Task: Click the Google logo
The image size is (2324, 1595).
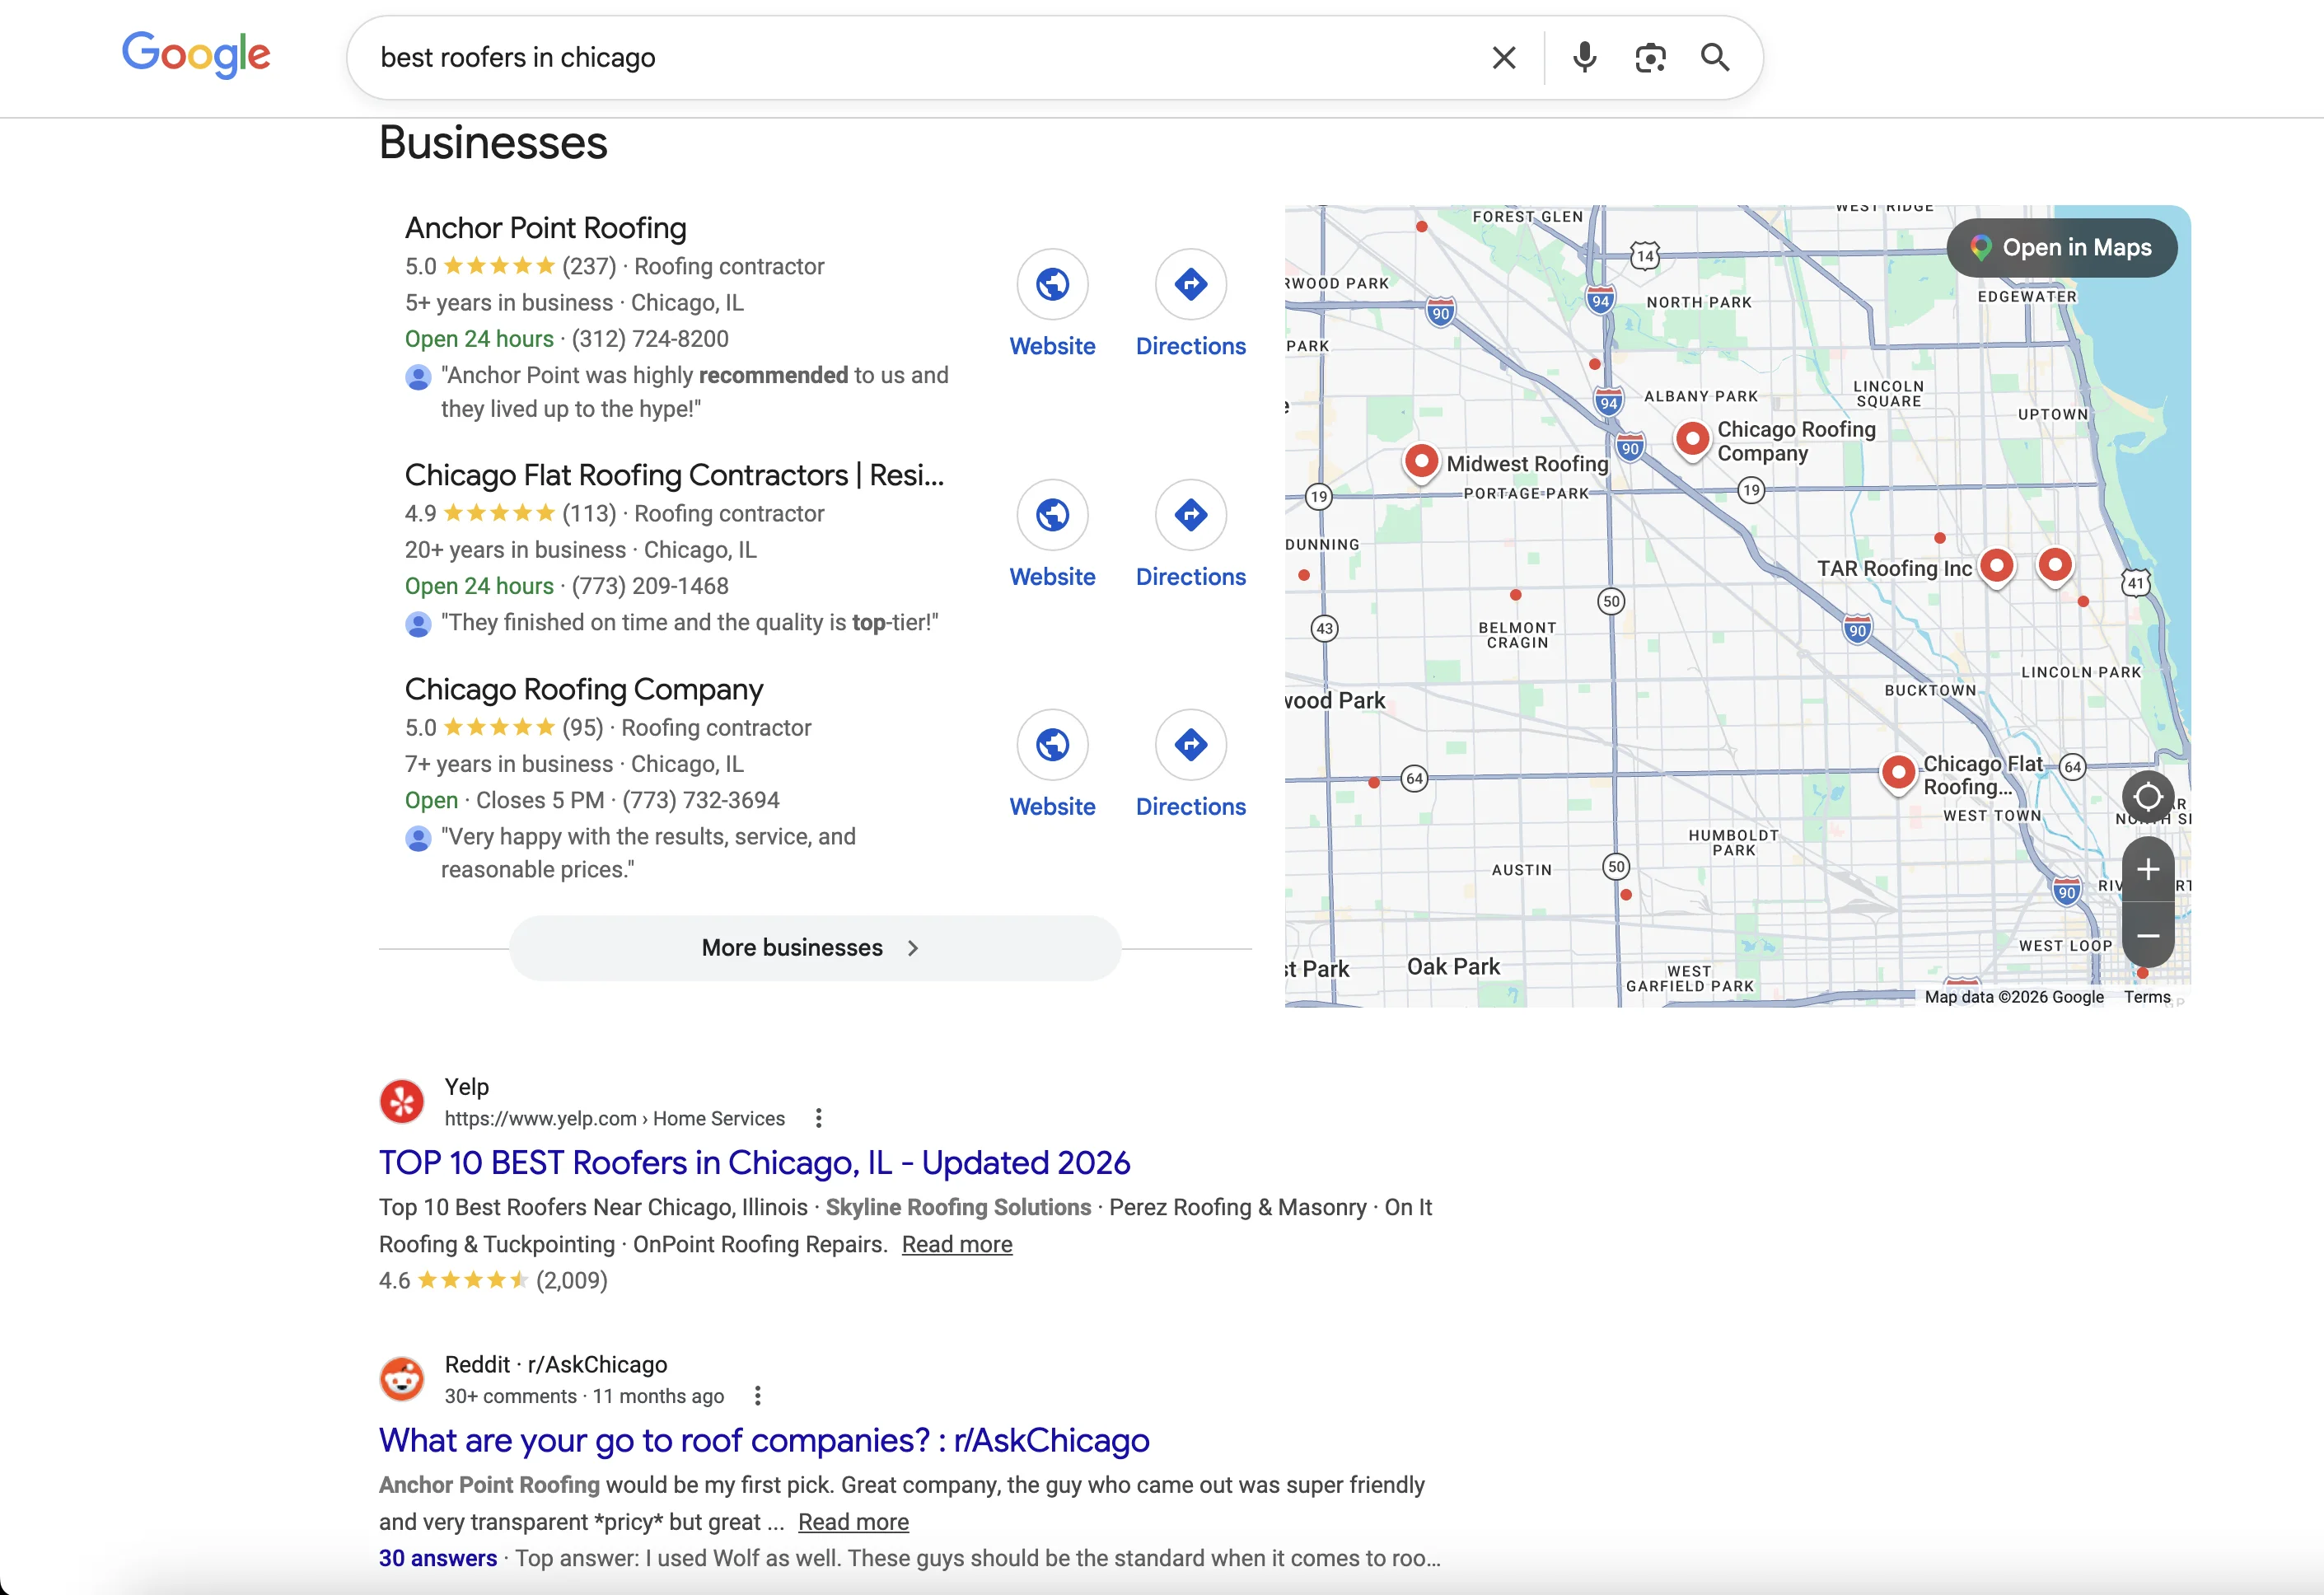Action: tap(196, 55)
